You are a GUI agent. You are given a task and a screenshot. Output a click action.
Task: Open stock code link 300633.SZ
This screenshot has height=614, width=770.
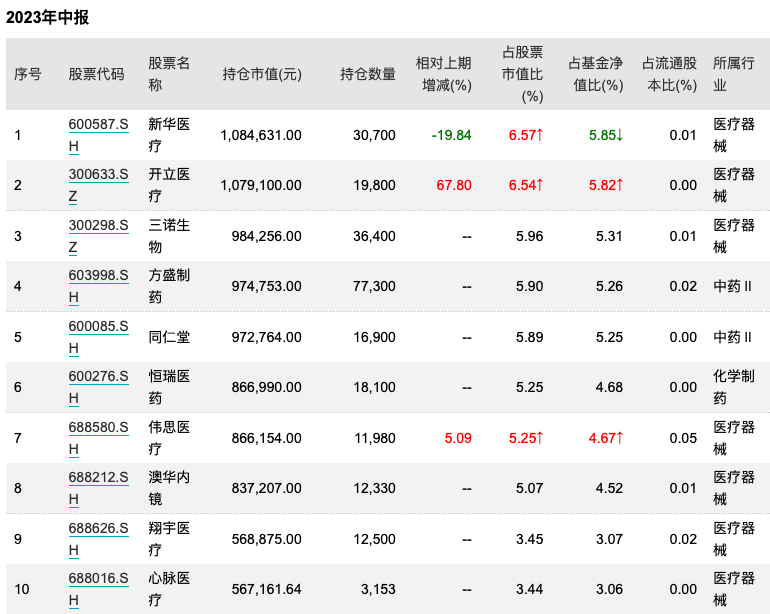(98, 185)
